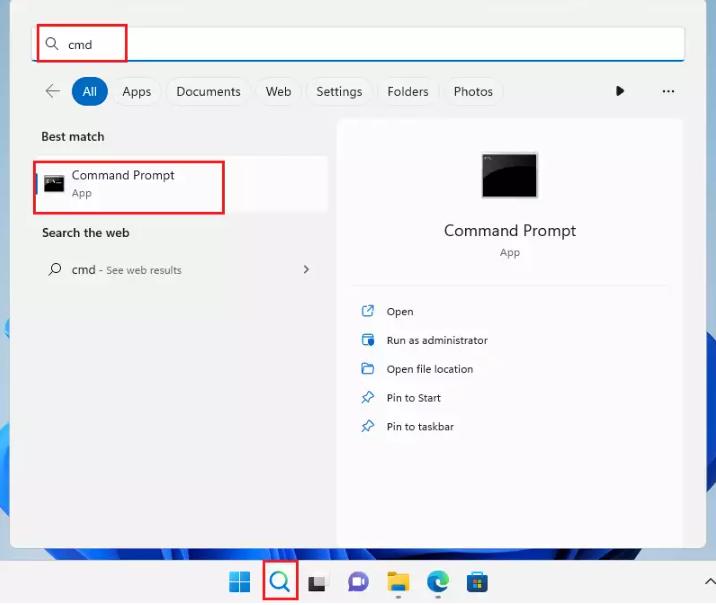The width and height of the screenshot is (716, 605).
Task: Click the Run as administrator shield icon
Action: click(368, 340)
